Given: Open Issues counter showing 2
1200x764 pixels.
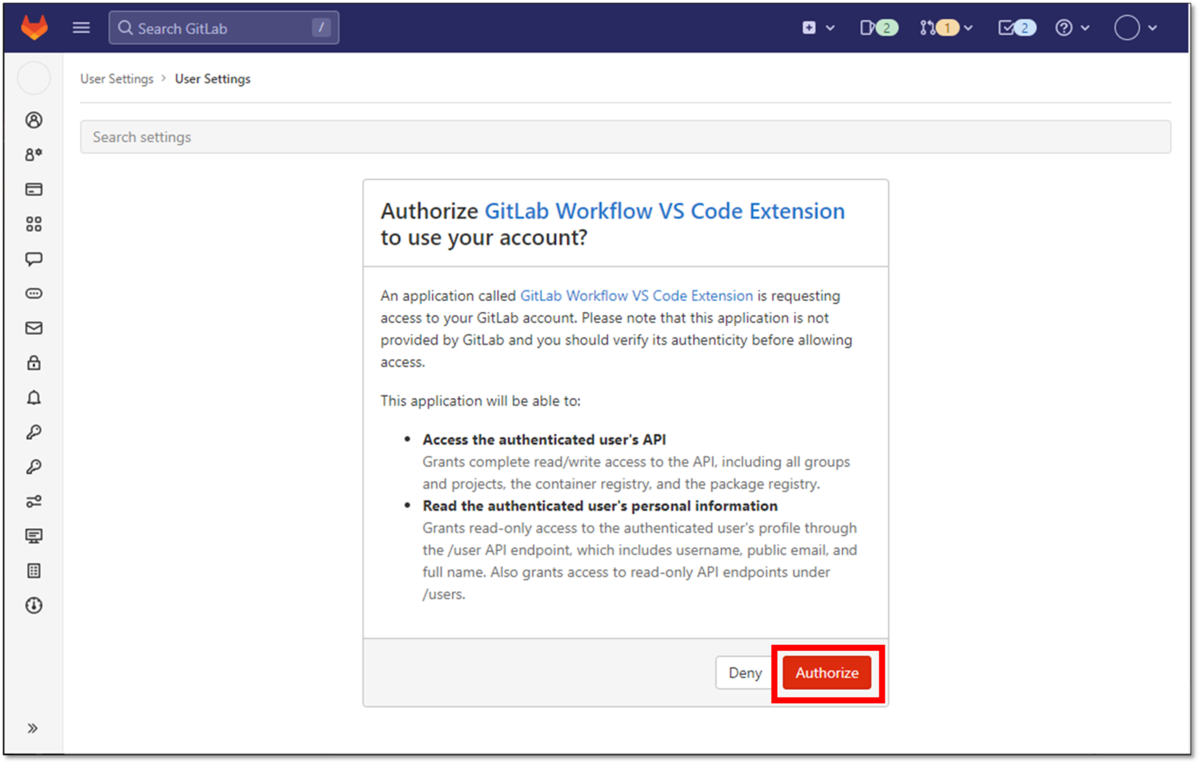Looking at the screenshot, I should 879,28.
